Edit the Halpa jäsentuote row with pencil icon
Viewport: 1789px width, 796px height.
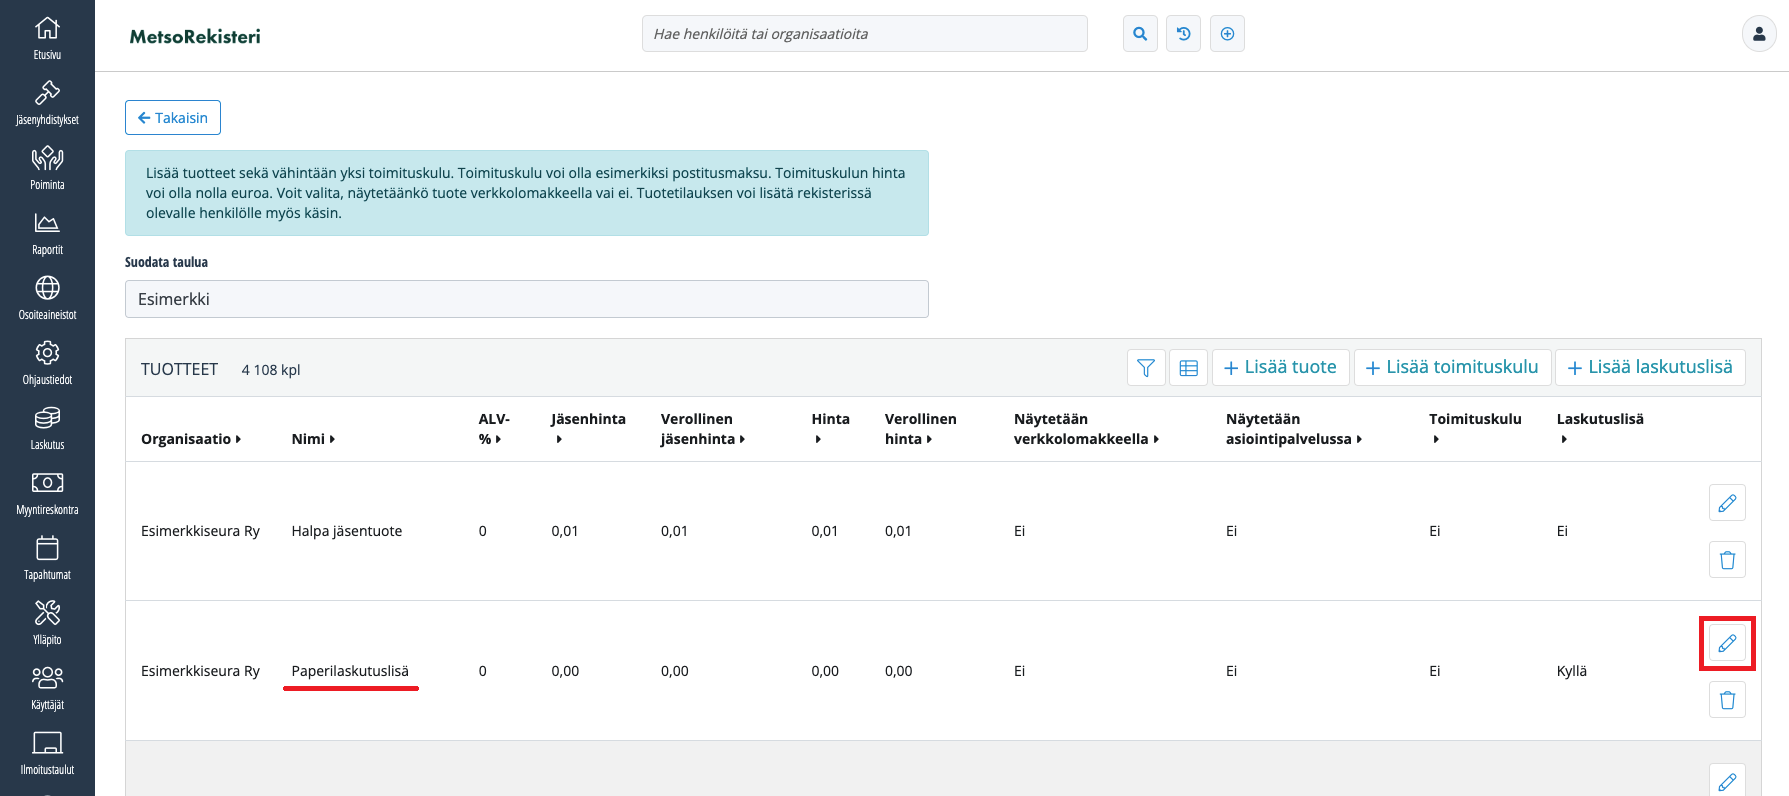point(1727,503)
